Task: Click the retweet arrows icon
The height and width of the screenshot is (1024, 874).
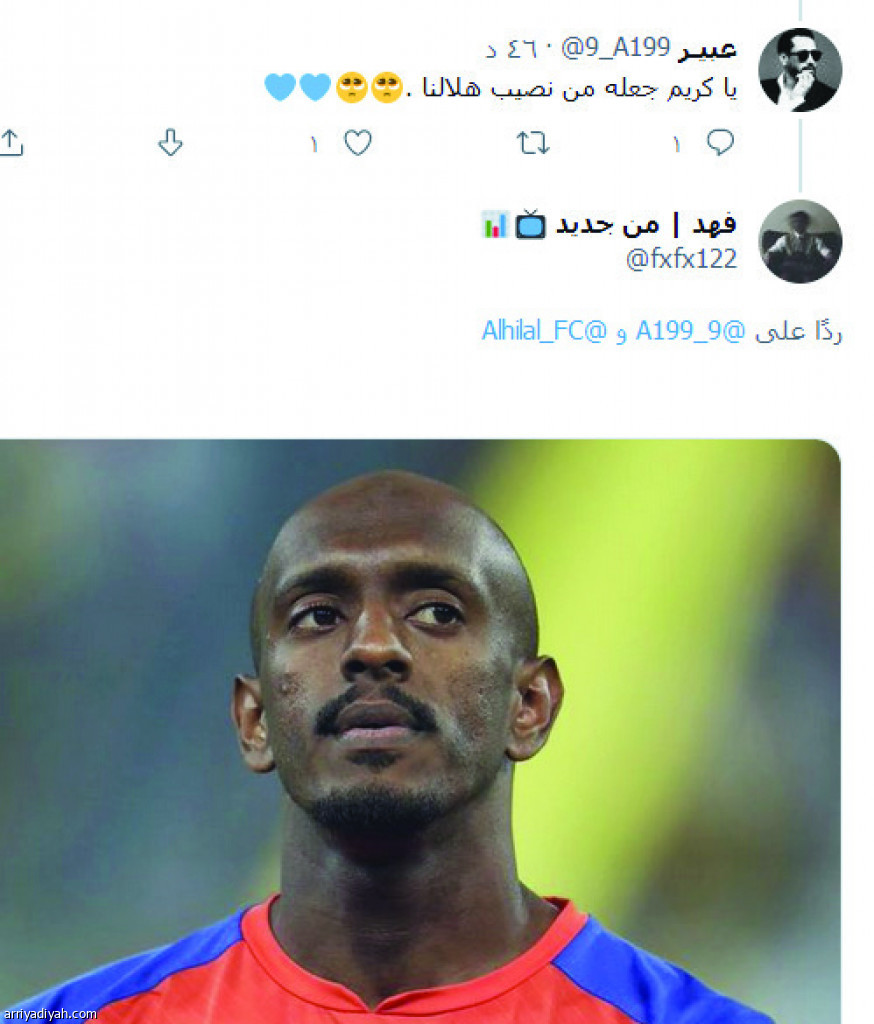Action: tap(533, 143)
